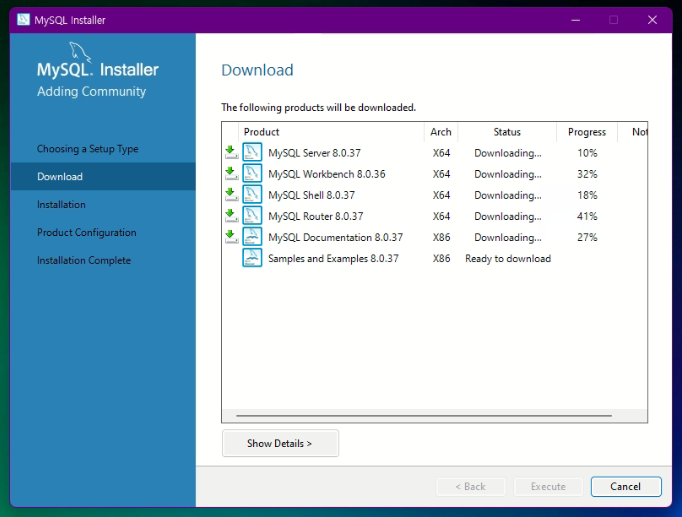
Task: Click green download arrow beside MySQL Server
Action: (231, 152)
